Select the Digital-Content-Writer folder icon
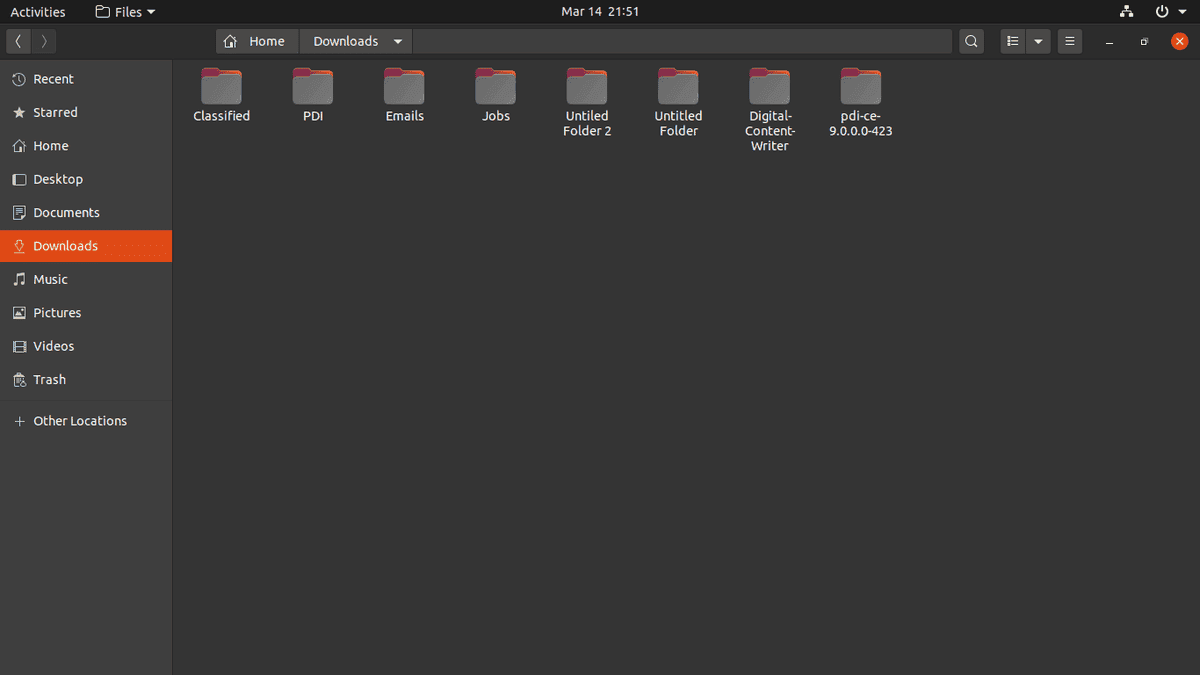Image resolution: width=1200 pixels, height=675 pixels. 770,86
